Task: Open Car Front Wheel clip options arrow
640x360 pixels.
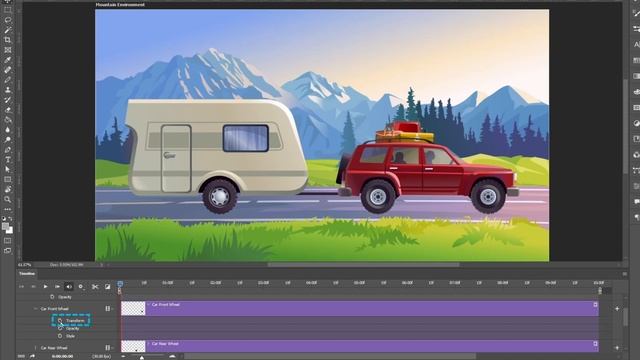Action: (x=596, y=304)
